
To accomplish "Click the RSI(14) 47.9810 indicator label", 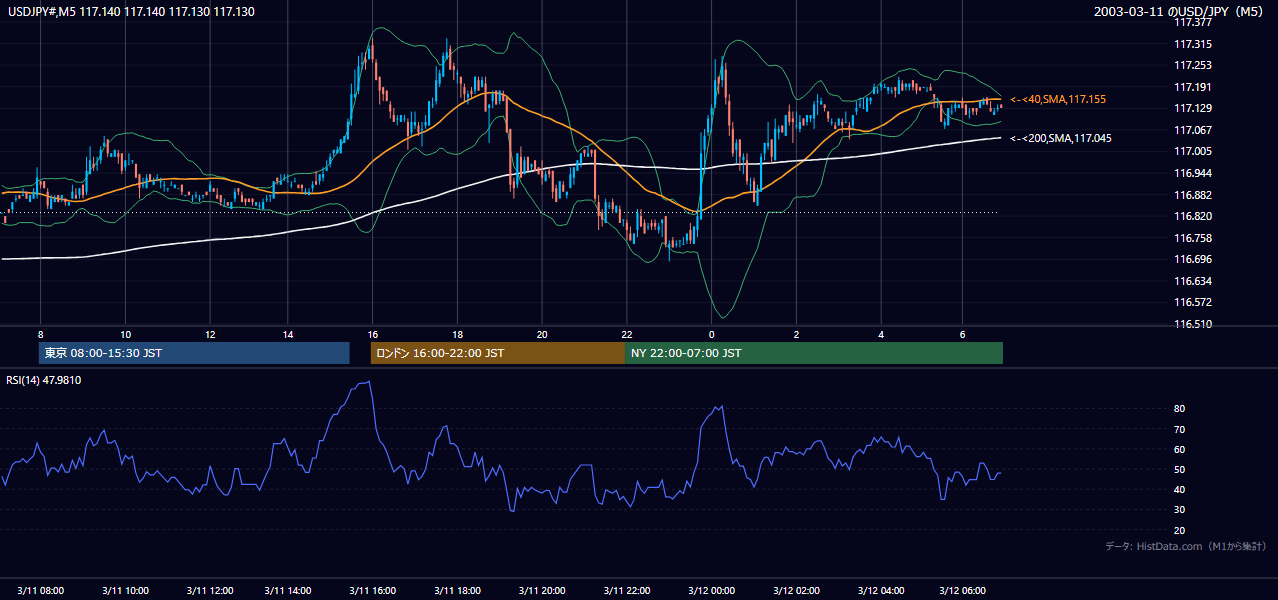I will click(x=42, y=380).
